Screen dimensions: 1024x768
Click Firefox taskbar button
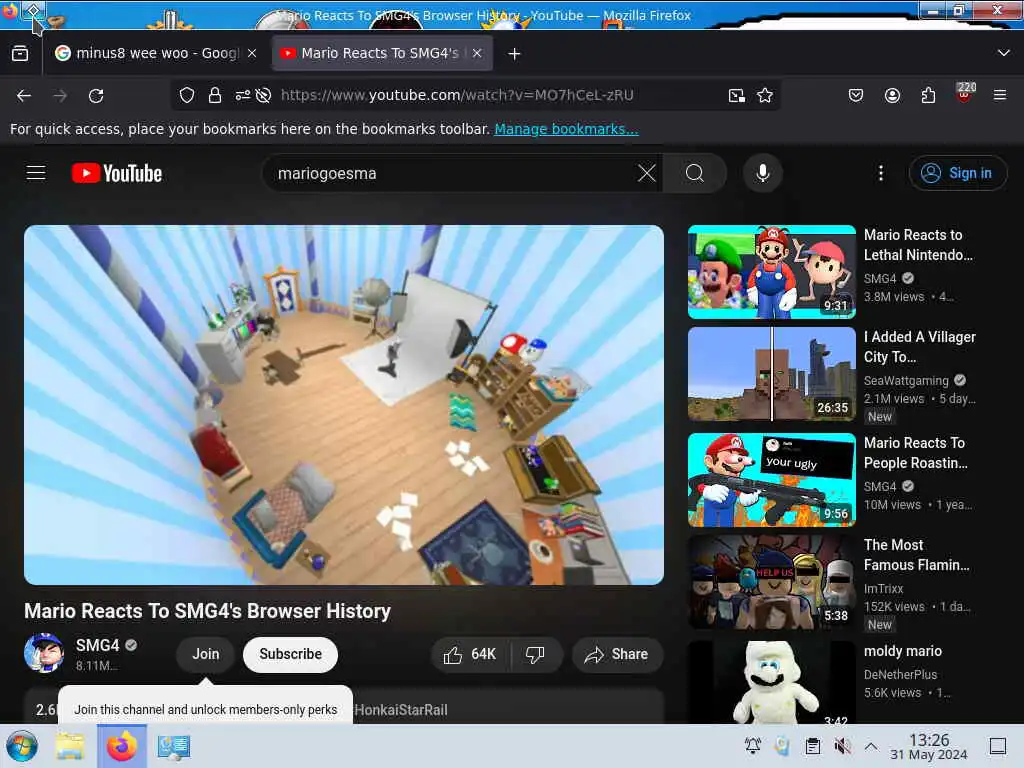click(121, 746)
